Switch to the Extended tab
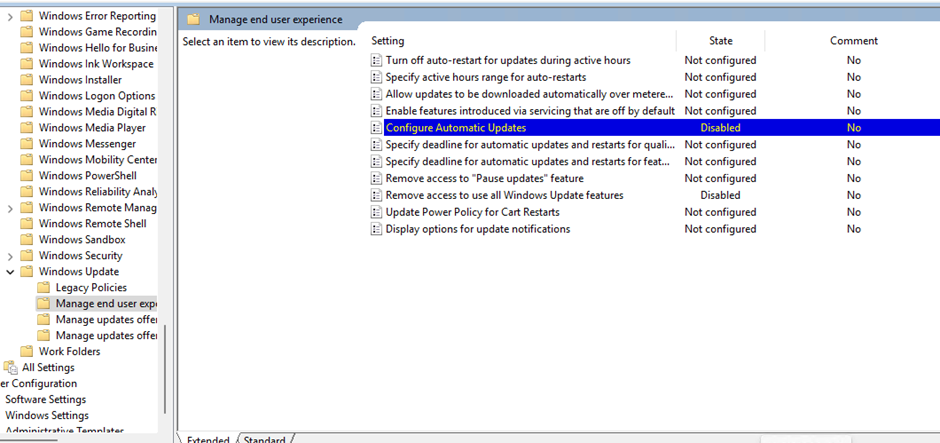 click(208, 439)
